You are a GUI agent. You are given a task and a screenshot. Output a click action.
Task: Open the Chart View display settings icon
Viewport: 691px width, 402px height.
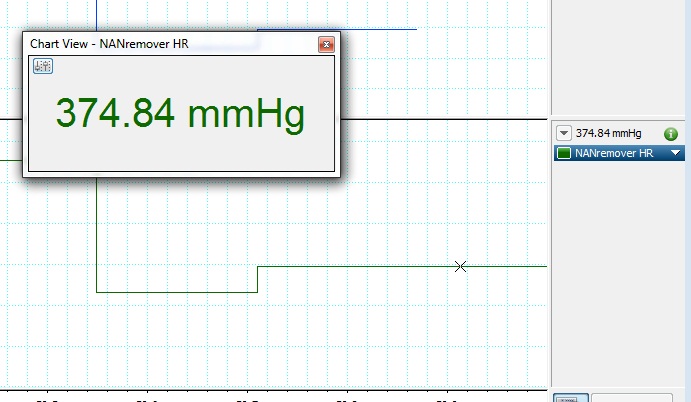(42, 66)
